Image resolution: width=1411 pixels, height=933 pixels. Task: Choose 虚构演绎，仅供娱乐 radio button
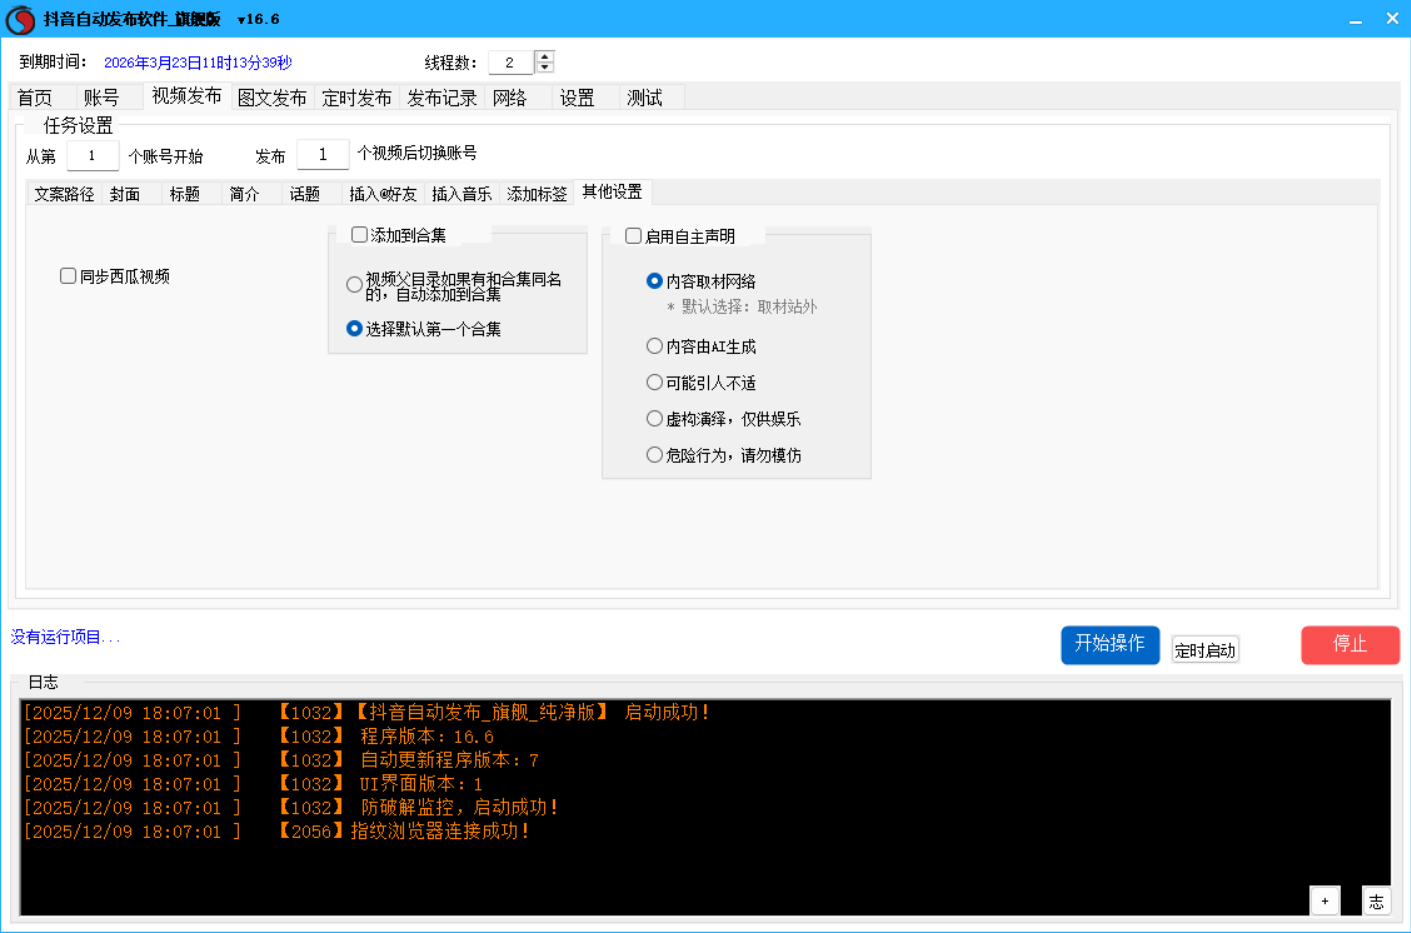tap(655, 419)
